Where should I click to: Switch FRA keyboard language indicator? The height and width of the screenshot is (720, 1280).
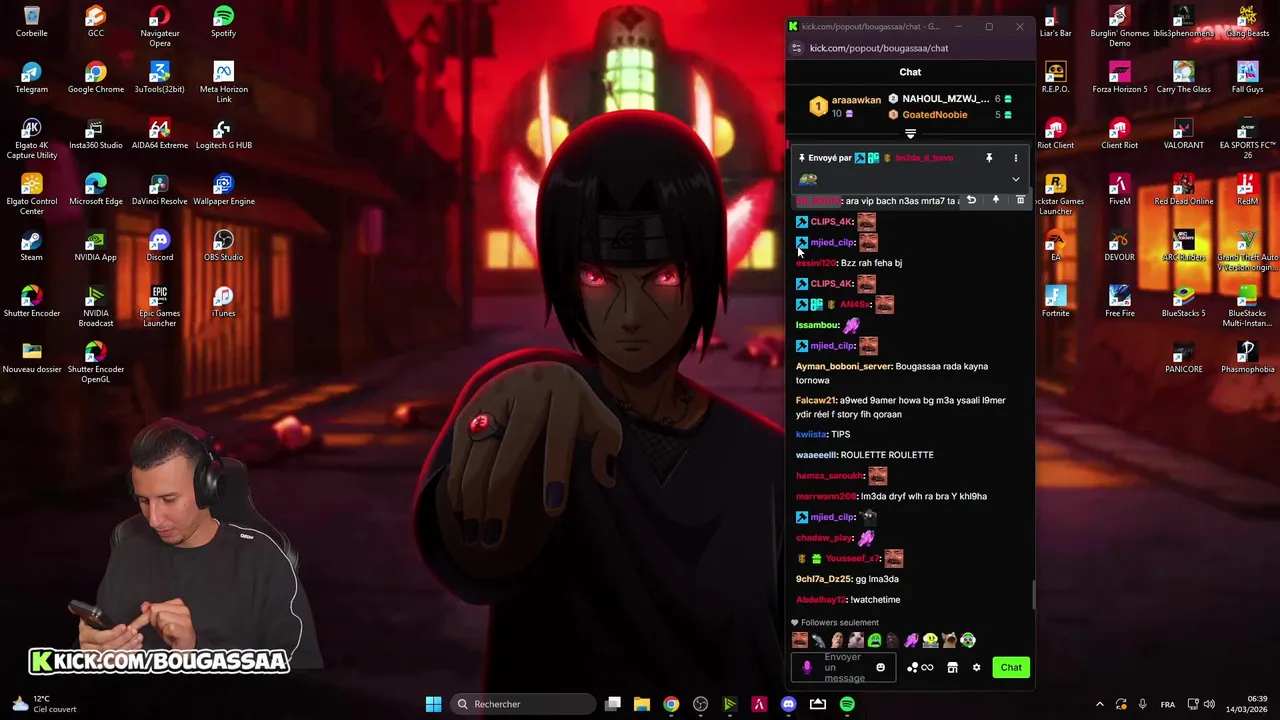tap(1168, 704)
